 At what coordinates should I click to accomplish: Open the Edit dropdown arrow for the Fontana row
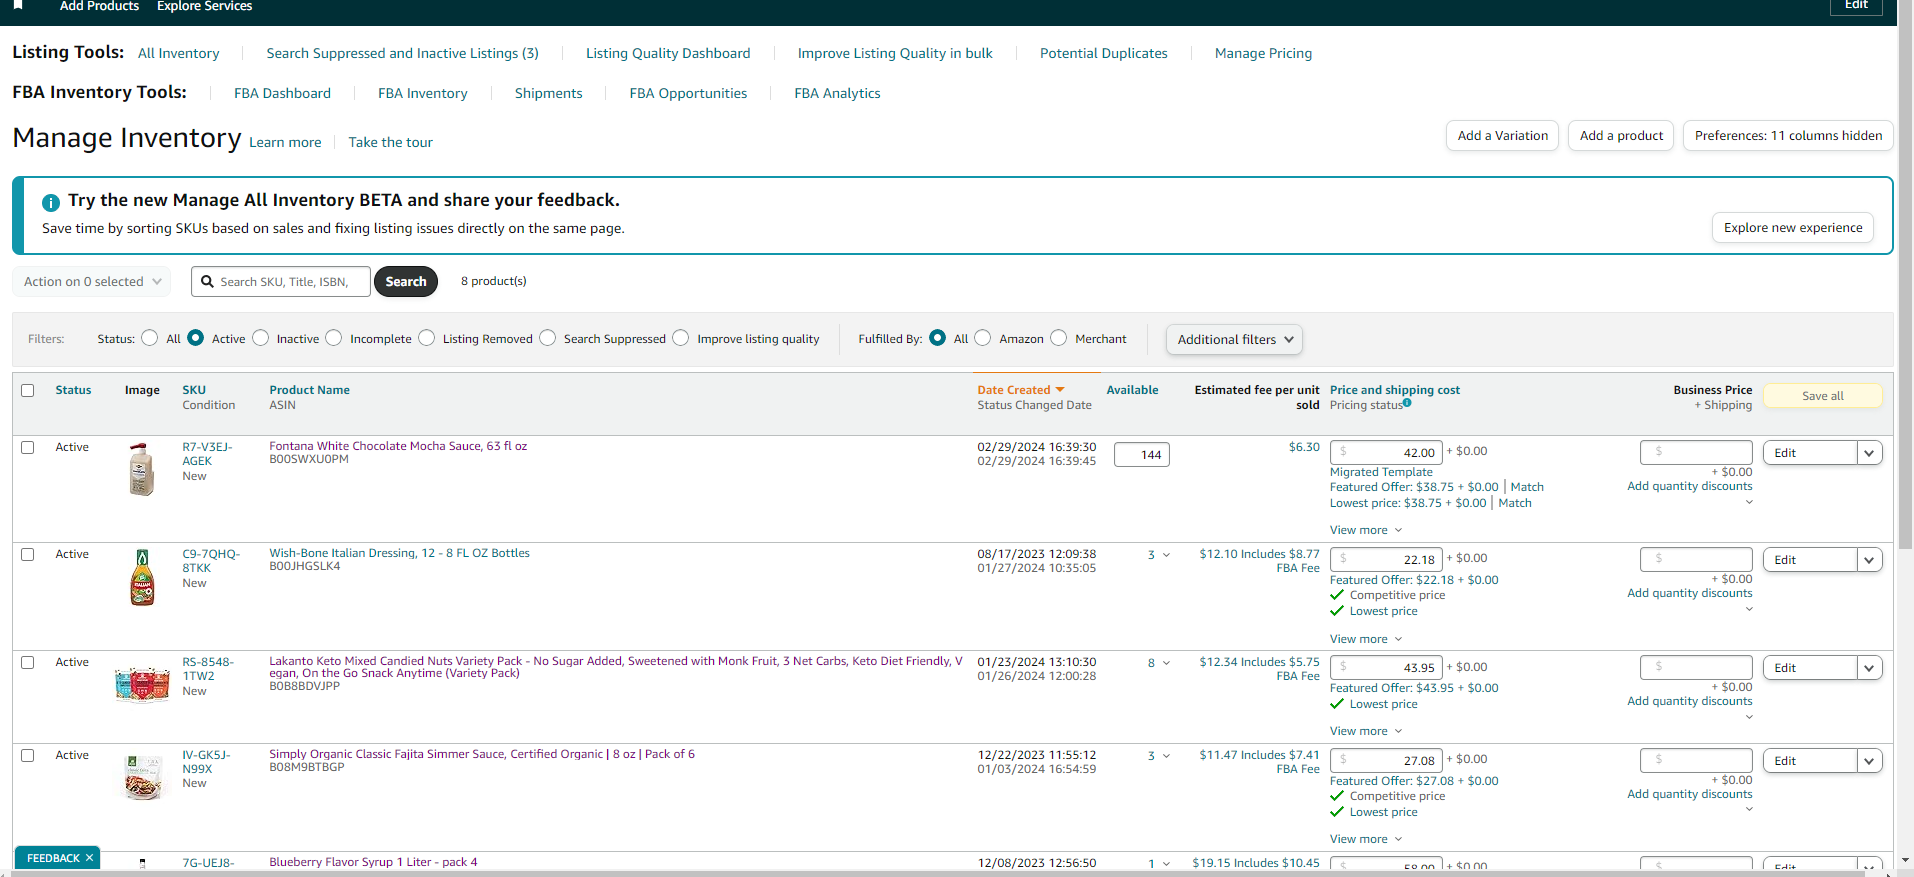[x=1869, y=453]
